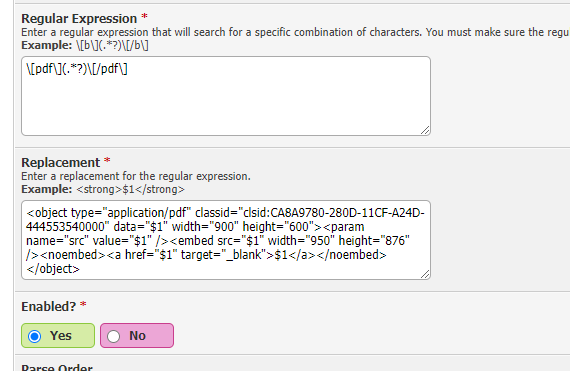Click the red asterisk beside Regular Expression
Image resolution: width=570 pixels, height=371 pixels.
point(144,17)
